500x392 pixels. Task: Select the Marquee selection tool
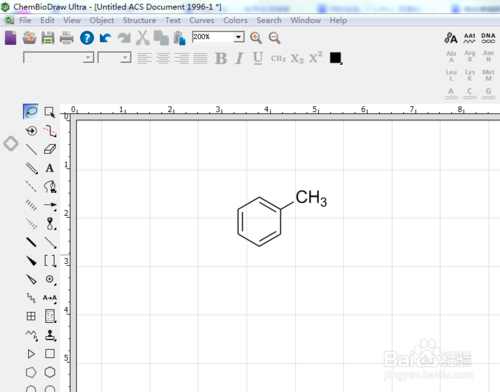point(50,112)
